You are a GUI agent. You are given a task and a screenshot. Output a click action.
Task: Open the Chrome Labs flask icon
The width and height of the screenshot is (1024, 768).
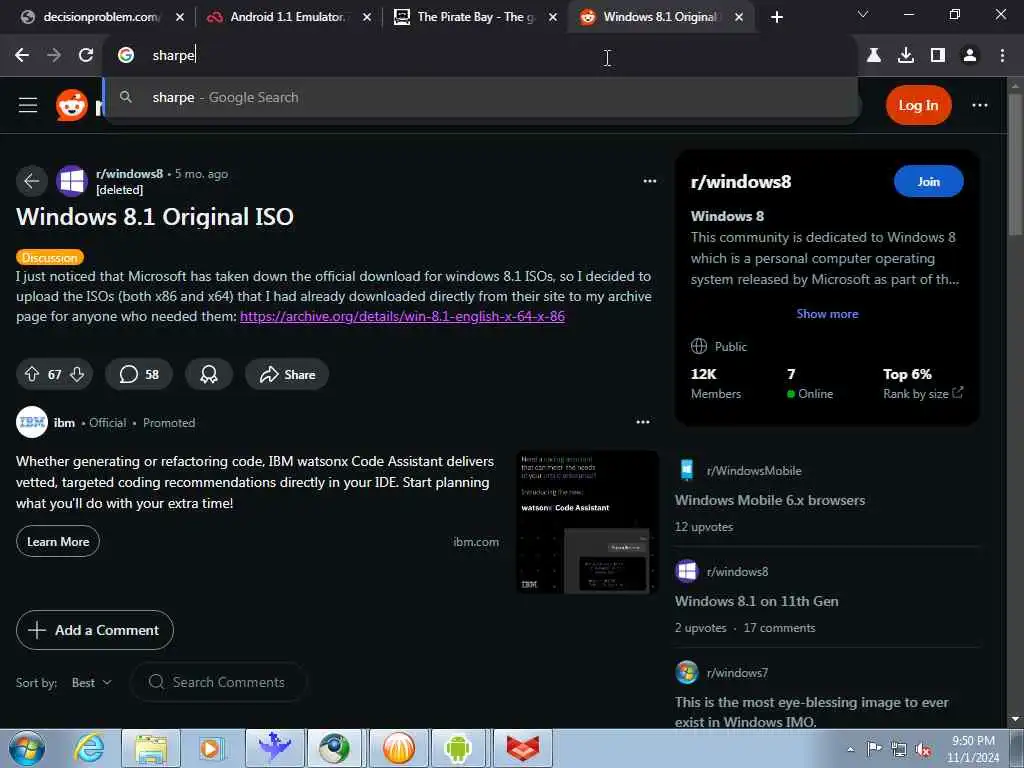874,56
